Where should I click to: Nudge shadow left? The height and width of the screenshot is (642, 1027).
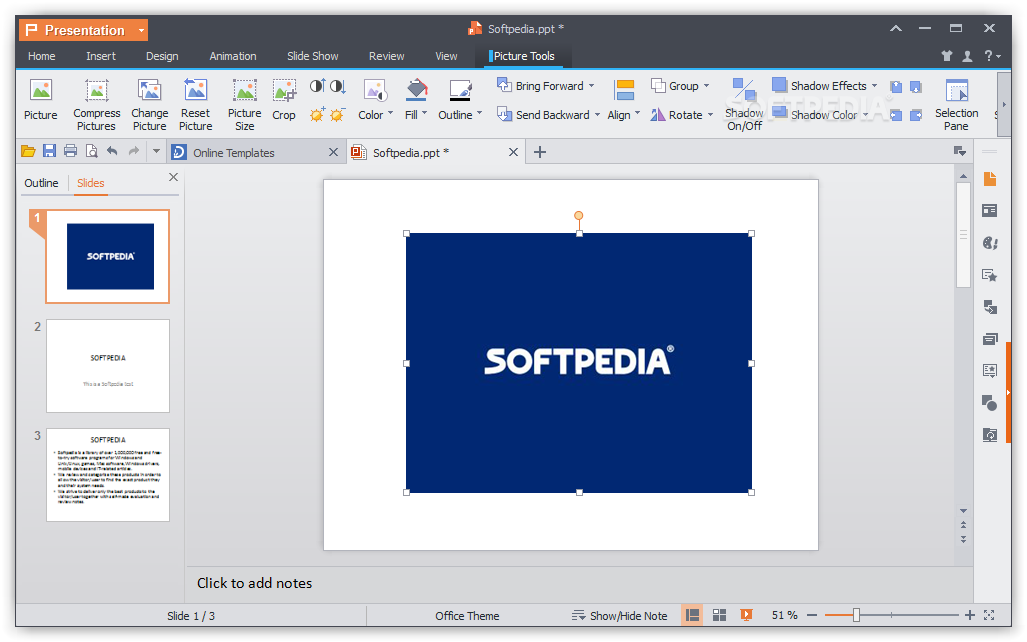[896, 115]
